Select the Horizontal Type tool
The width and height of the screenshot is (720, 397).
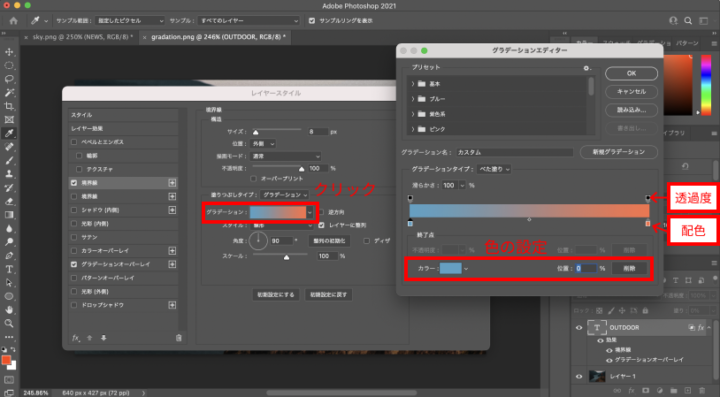[9, 269]
